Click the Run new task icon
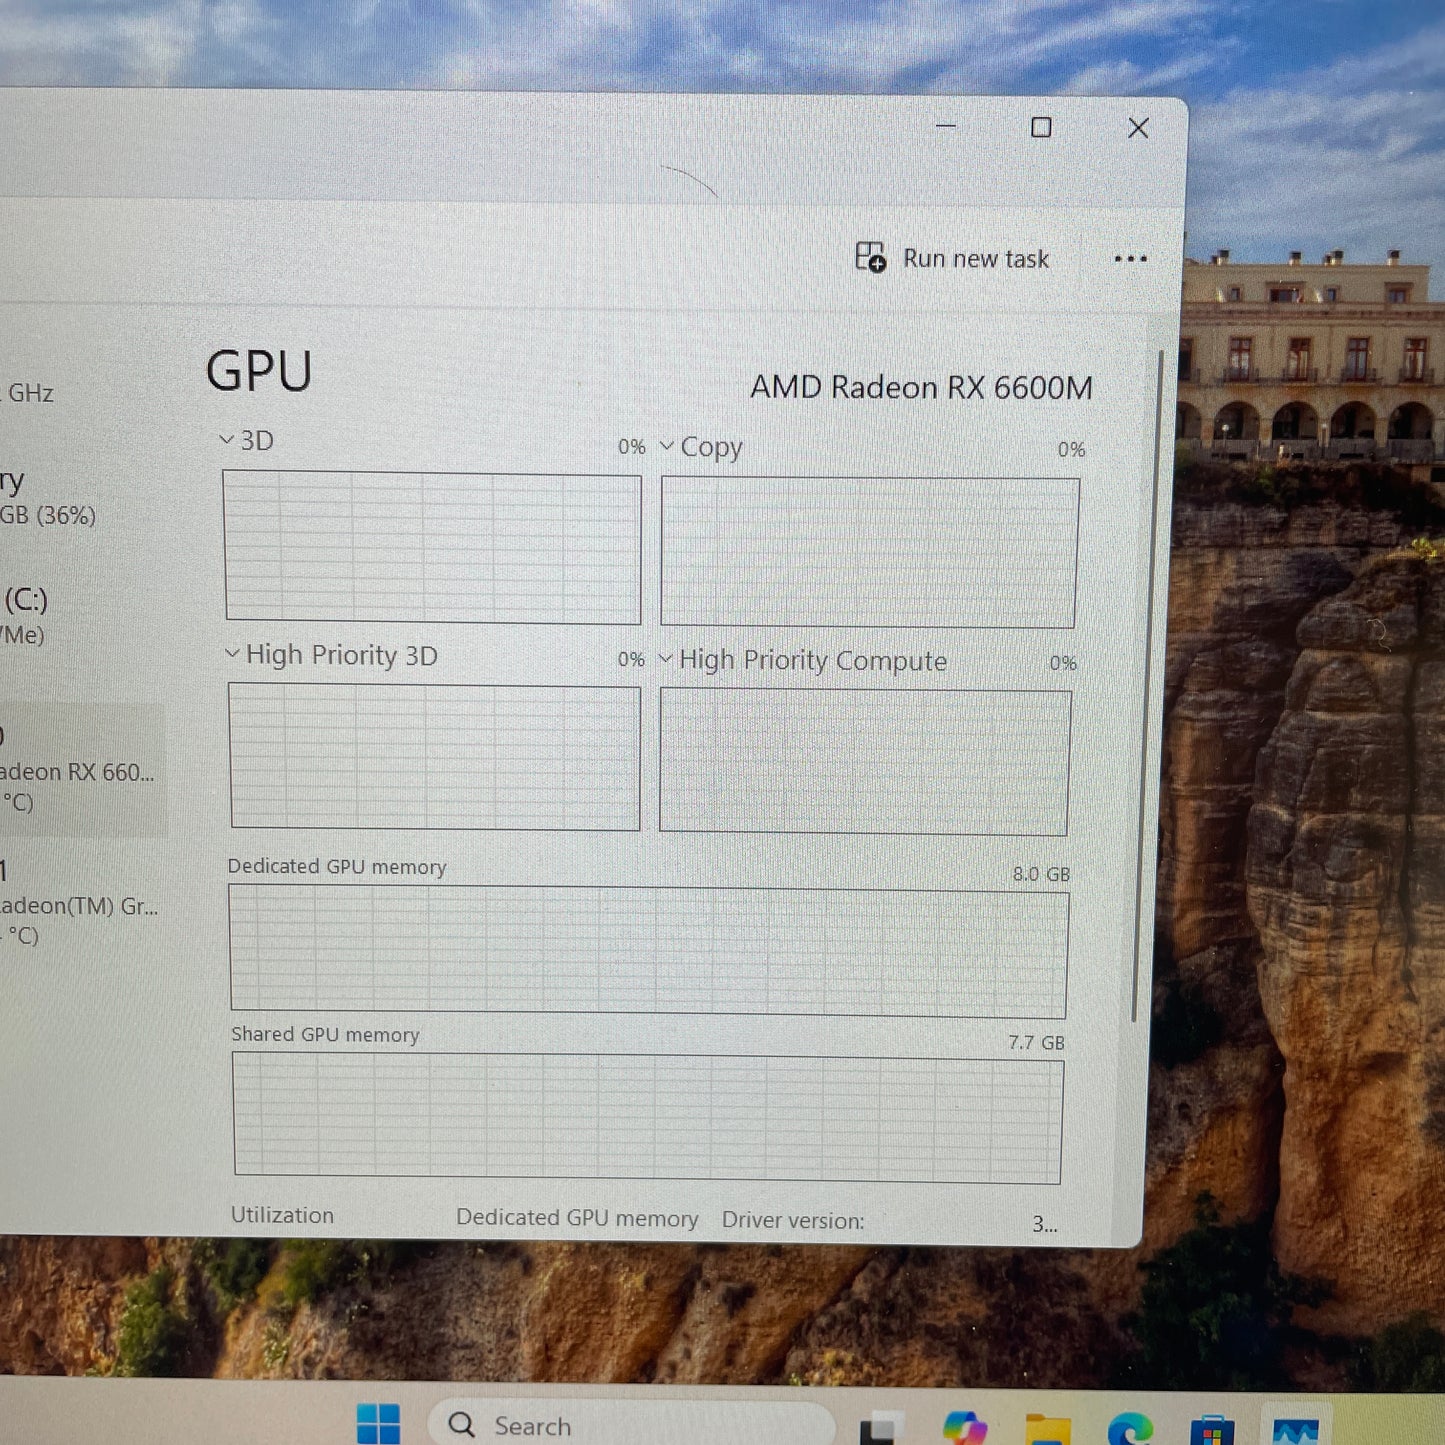Viewport: 1445px width, 1445px height. pos(870,258)
